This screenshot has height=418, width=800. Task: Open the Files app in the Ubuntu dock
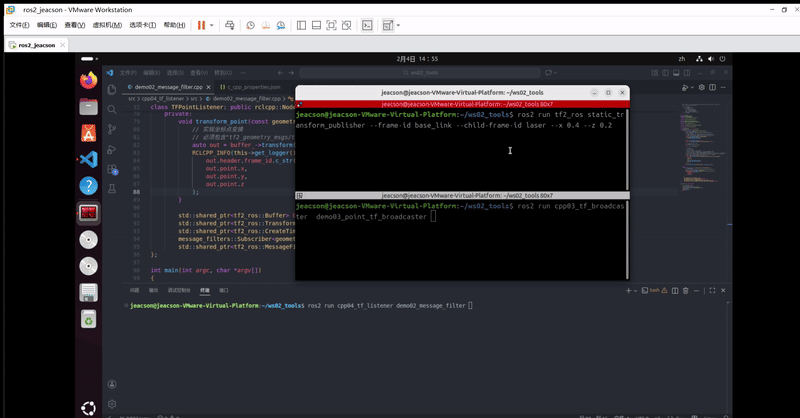point(88,107)
